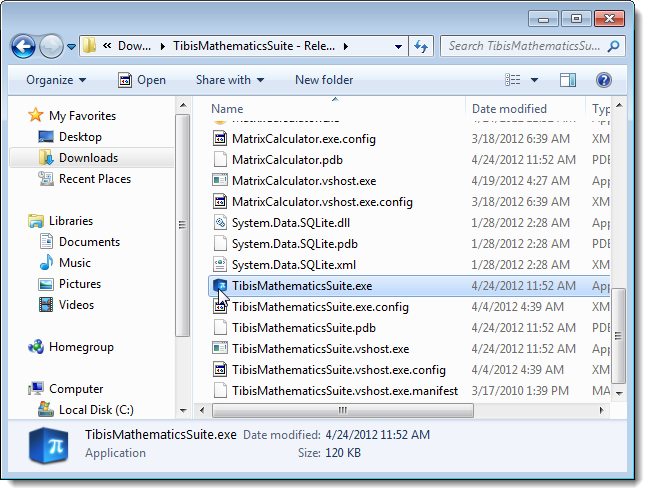Click the navigation pane scroll up arrow
The width and height of the screenshot is (650, 495).
coord(183,105)
